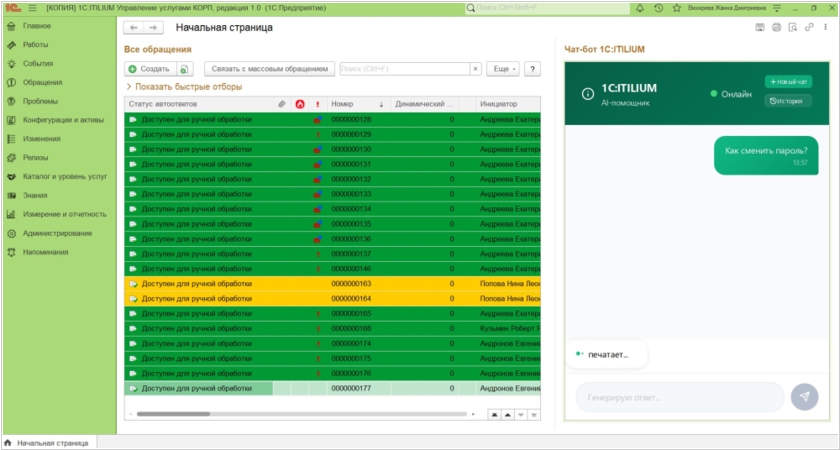Open Обращения section in sidebar

coord(42,82)
